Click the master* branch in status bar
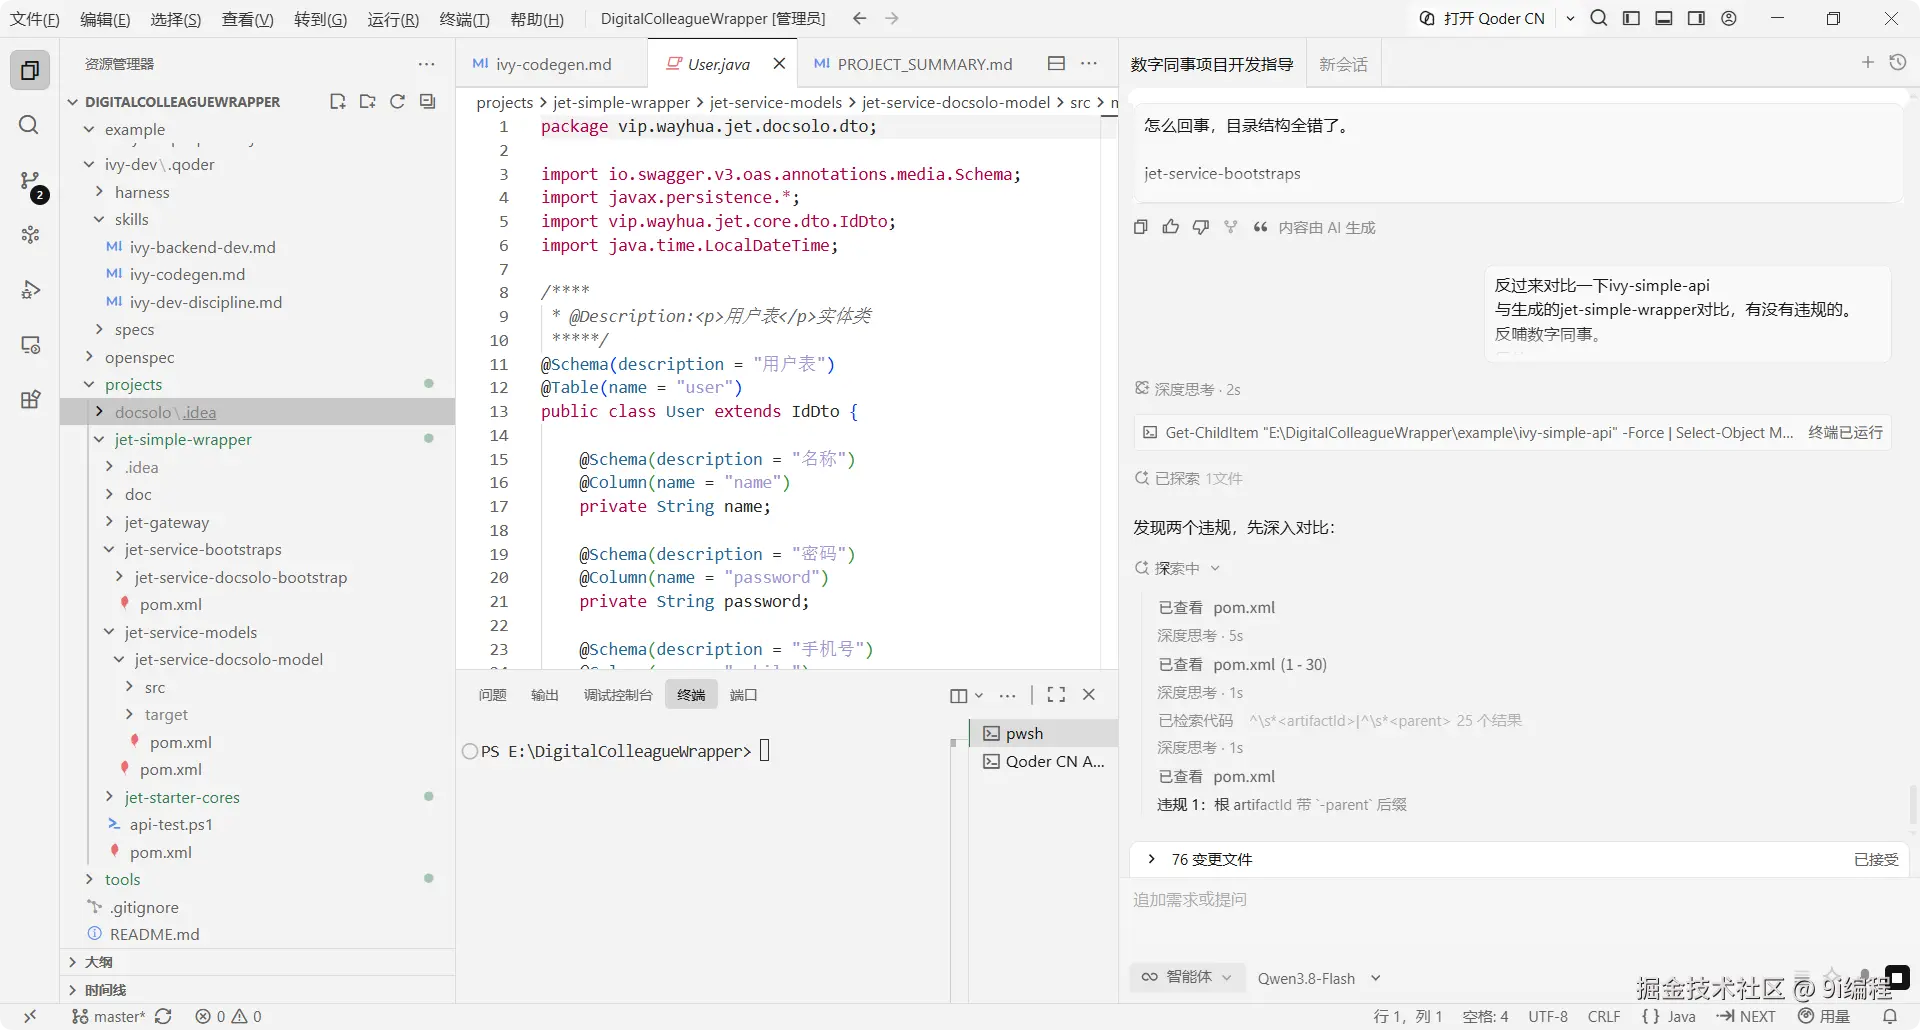This screenshot has height=1030, width=1920. [x=109, y=1016]
